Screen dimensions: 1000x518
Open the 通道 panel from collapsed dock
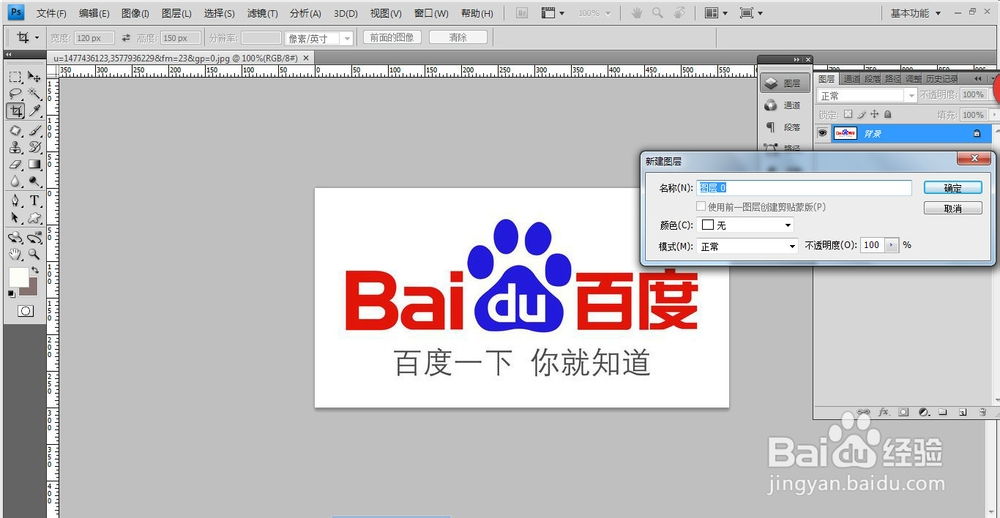coord(784,105)
